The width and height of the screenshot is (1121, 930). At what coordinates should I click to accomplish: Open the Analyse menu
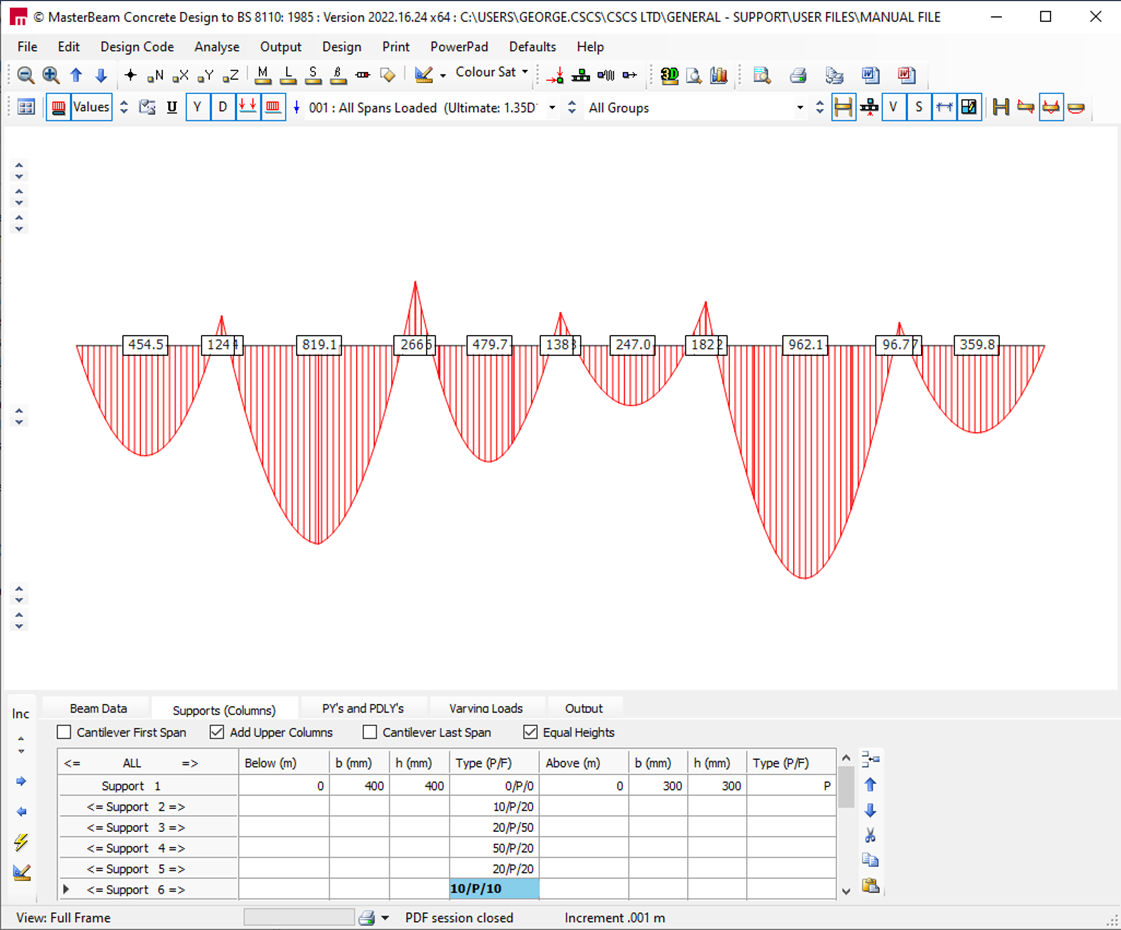click(216, 47)
